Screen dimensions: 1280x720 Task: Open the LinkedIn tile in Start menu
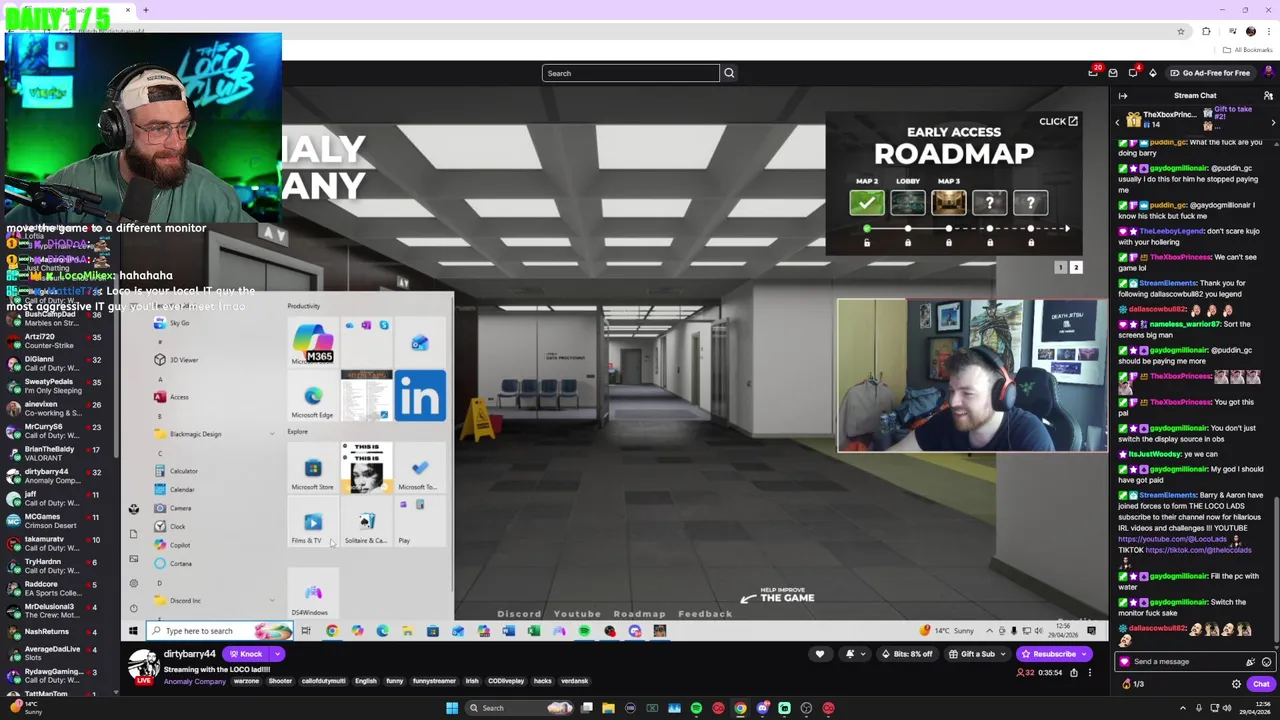[x=420, y=396]
